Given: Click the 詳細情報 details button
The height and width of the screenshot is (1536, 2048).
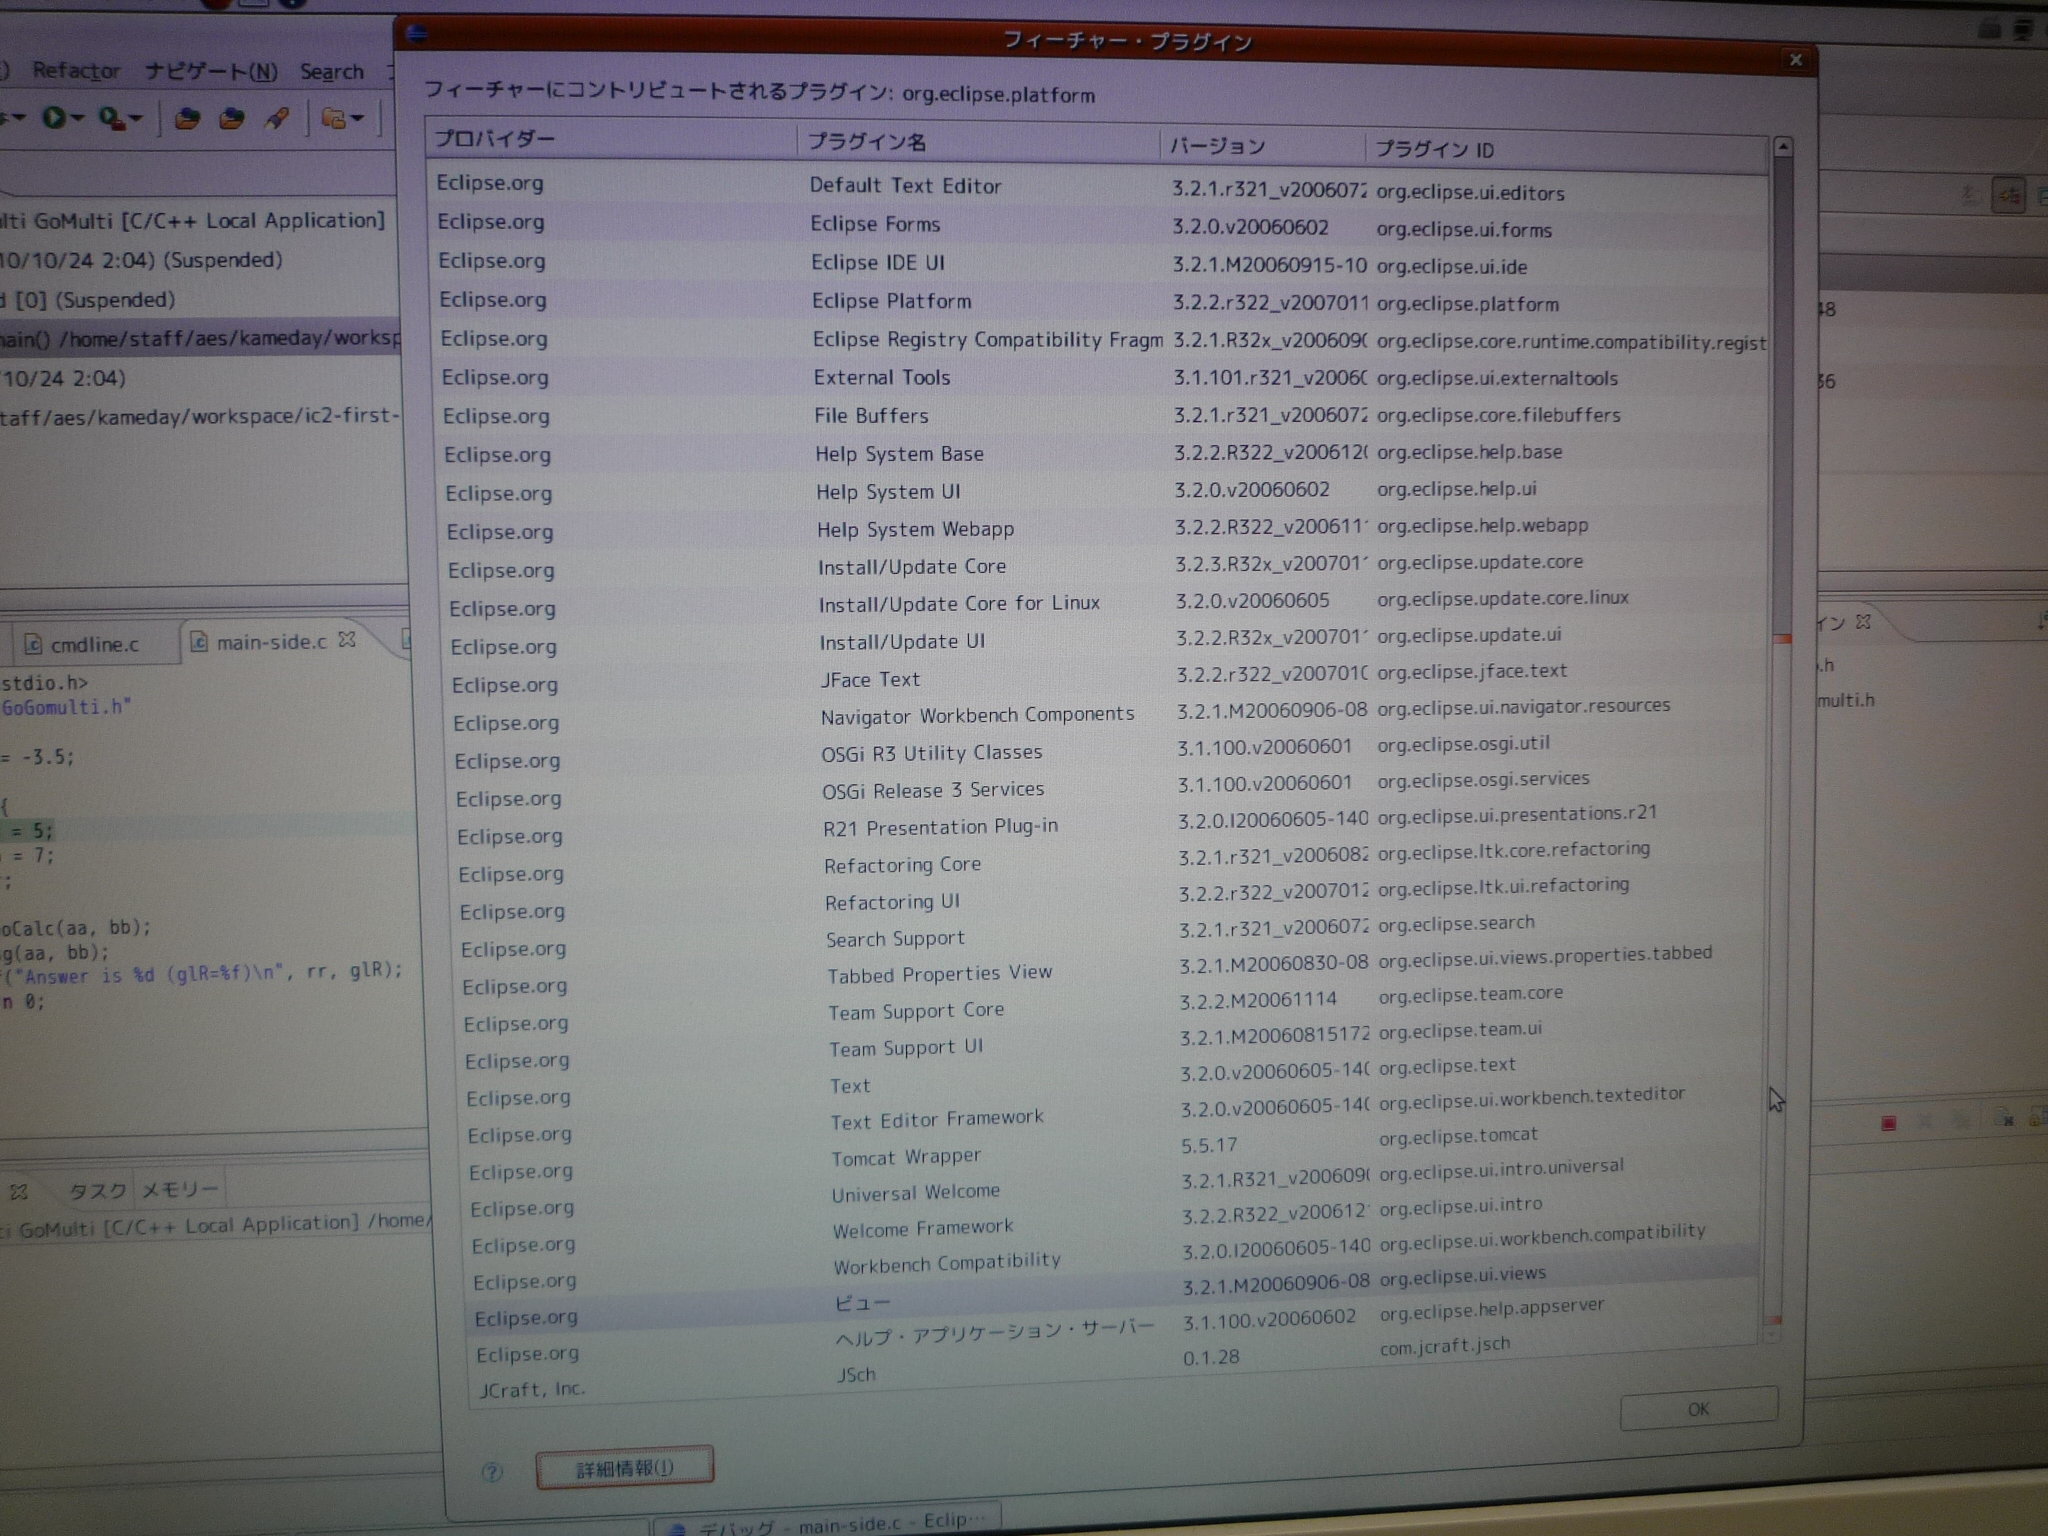Looking at the screenshot, I should click(x=625, y=1467).
